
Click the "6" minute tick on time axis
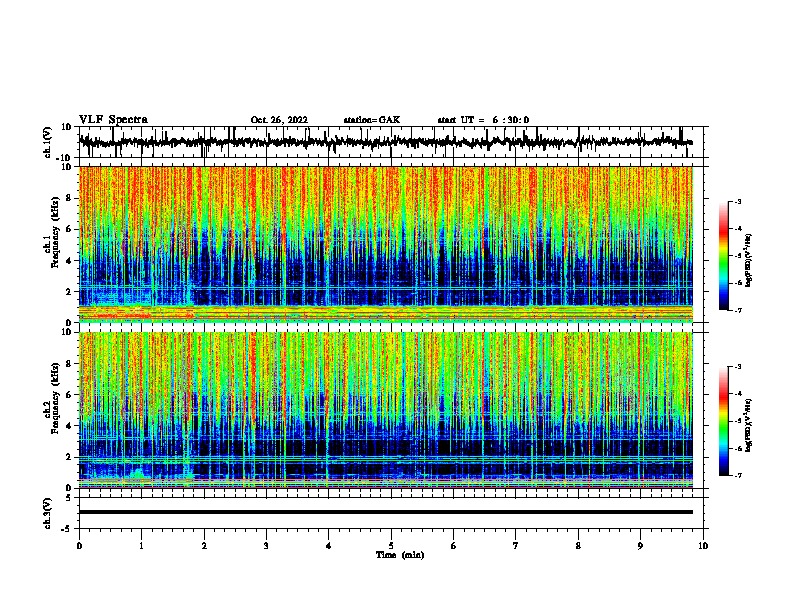pos(454,546)
